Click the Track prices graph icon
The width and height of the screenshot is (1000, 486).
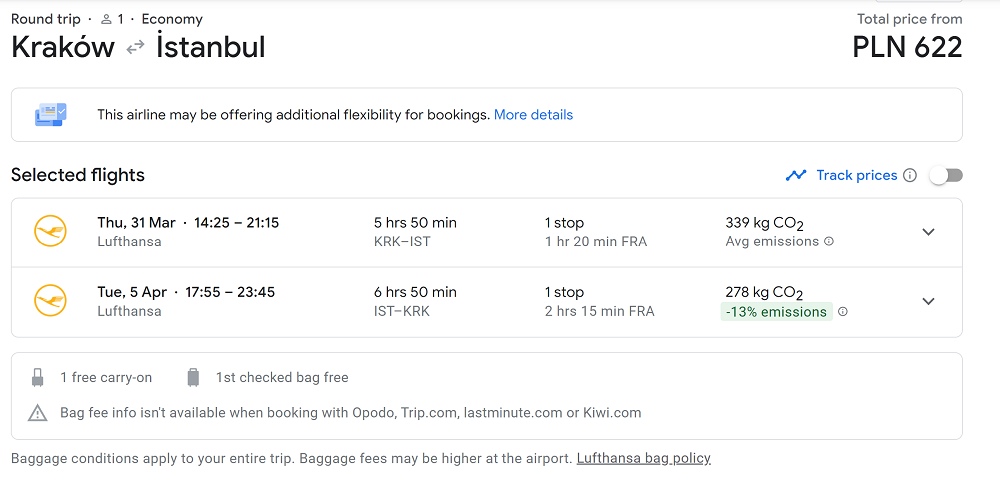point(796,175)
